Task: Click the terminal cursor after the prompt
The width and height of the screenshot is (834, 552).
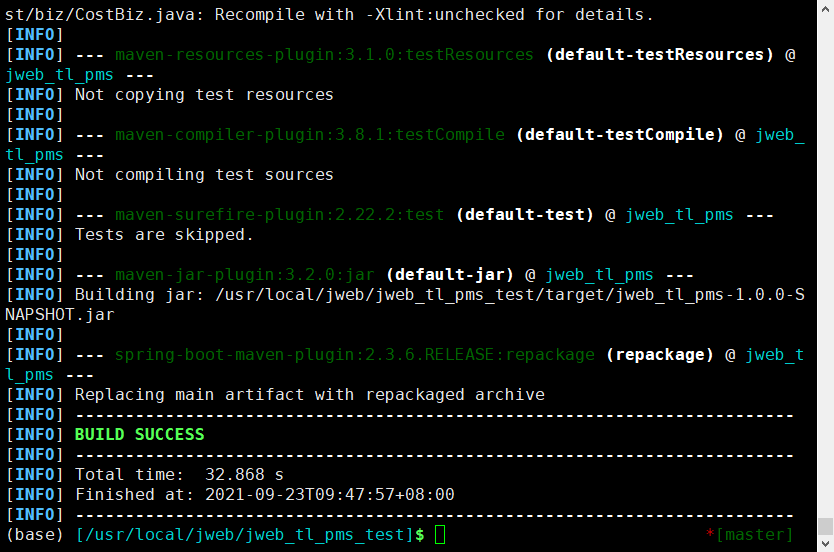Action: tap(440, 535)
